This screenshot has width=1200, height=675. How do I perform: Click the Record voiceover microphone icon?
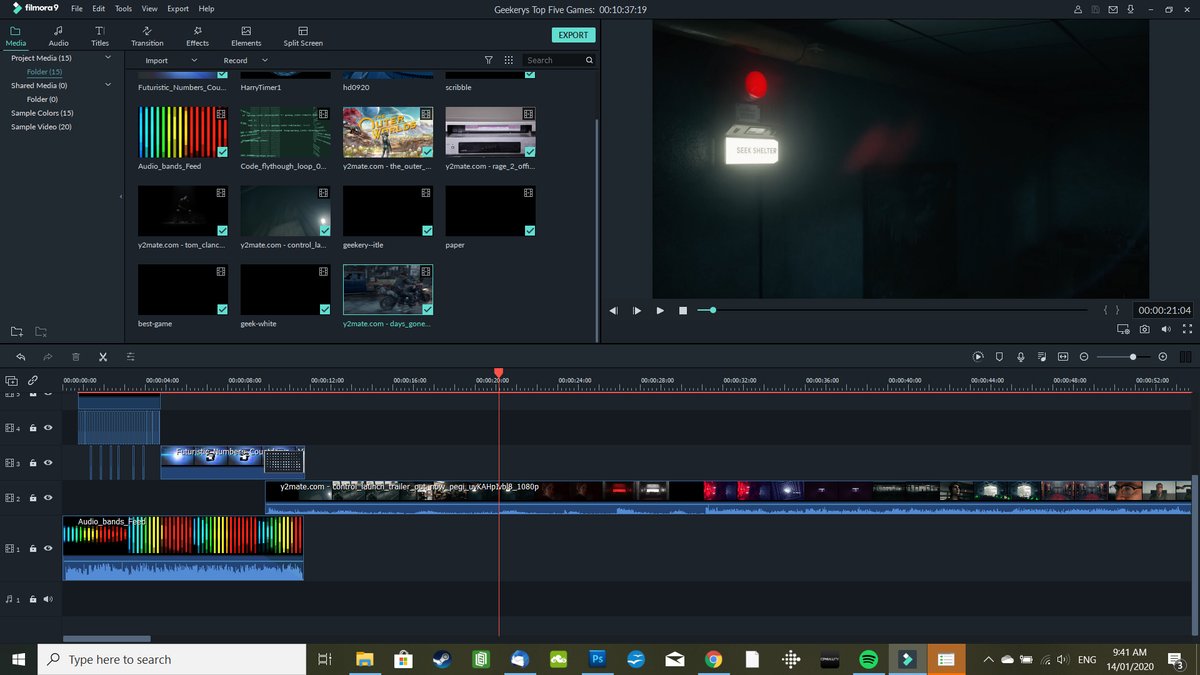coord(1021,357)
